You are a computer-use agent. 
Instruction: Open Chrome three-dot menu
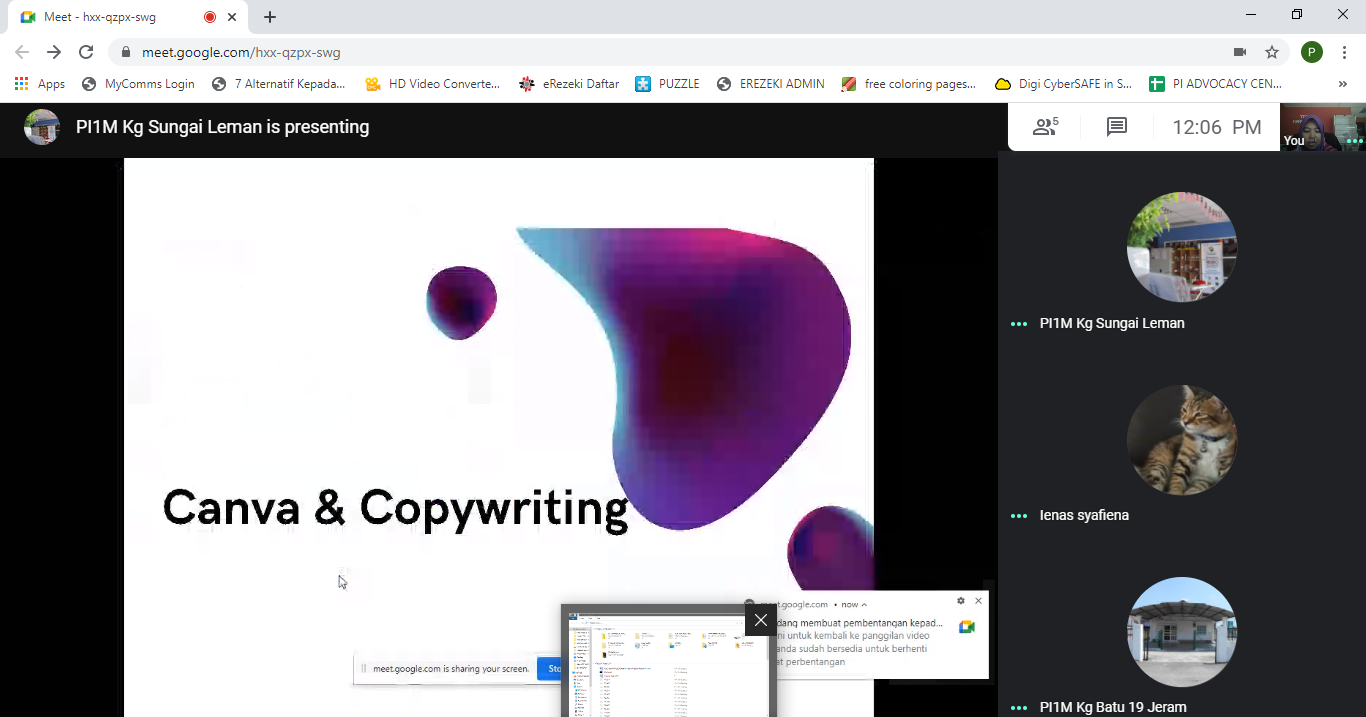1345,52
